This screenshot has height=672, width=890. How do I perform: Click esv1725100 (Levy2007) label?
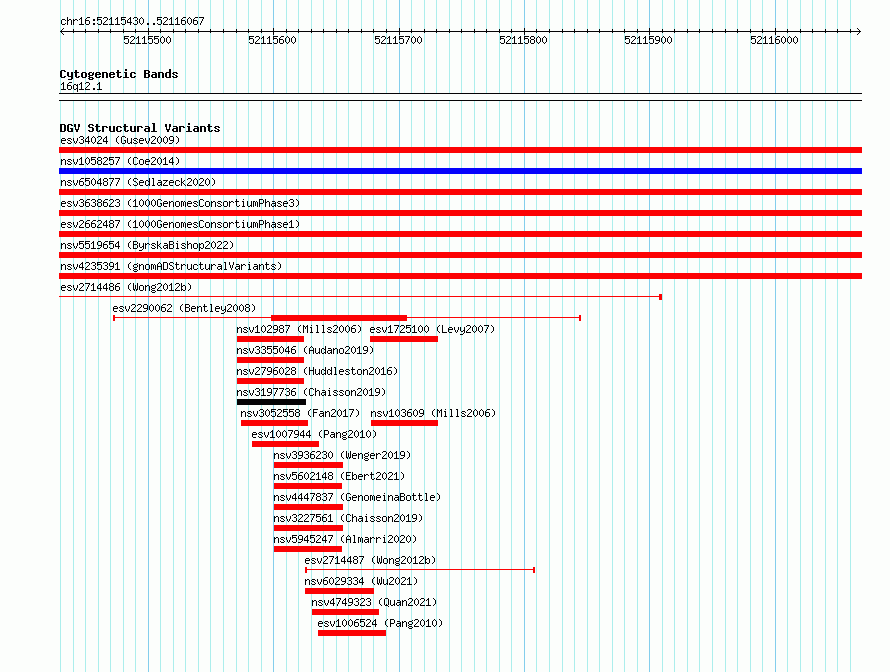[432, 329]
